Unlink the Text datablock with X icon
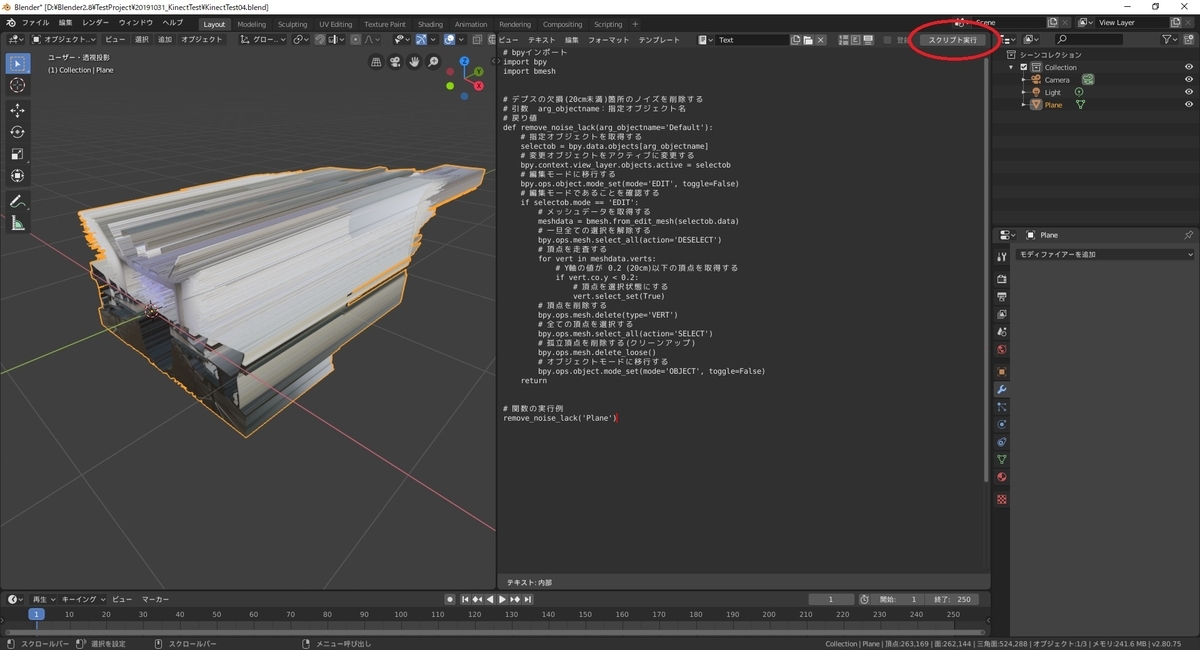 point(821,40)
